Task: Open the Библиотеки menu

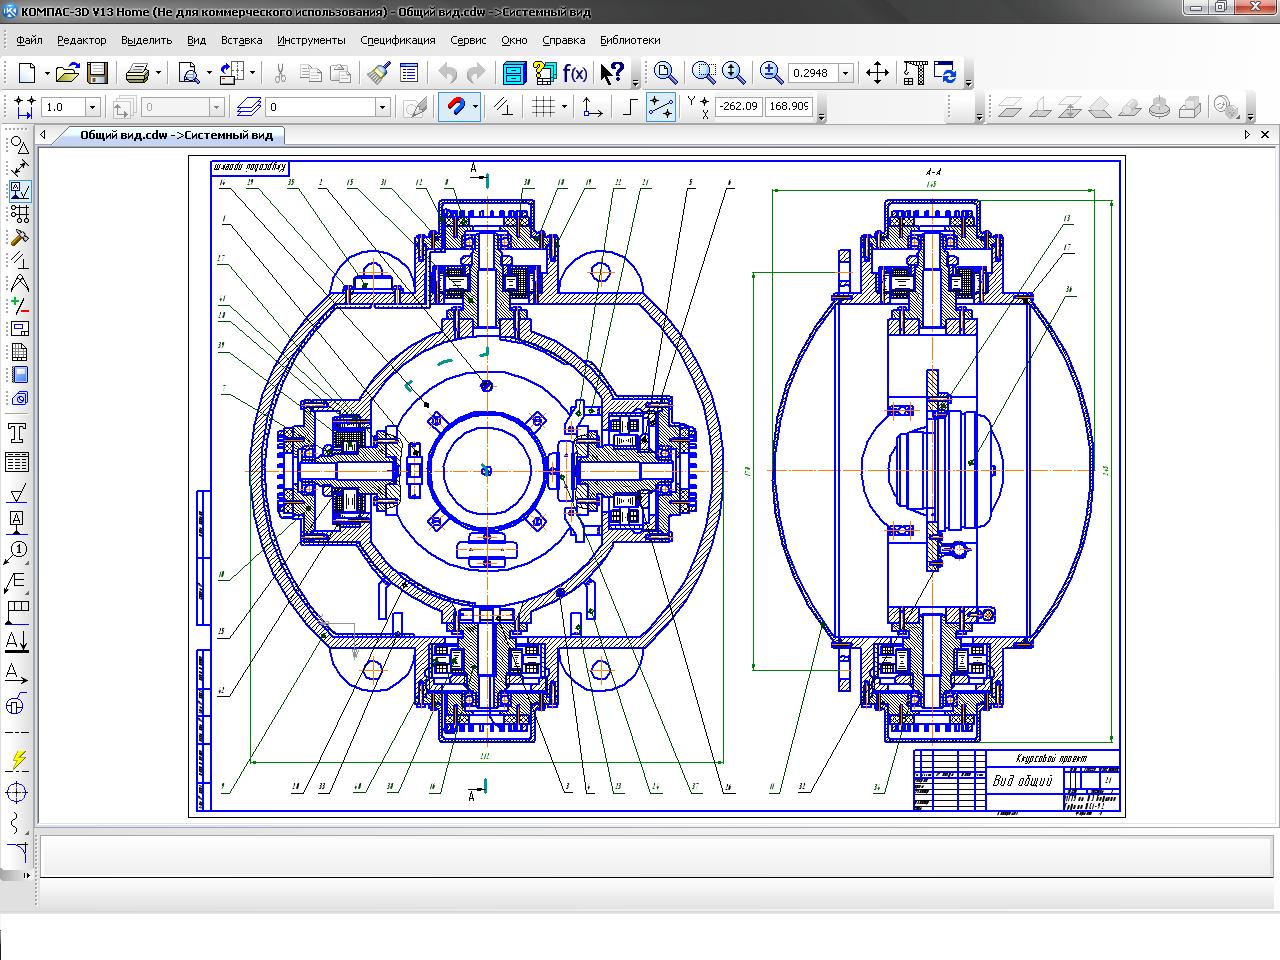Action: coord(630,40)
